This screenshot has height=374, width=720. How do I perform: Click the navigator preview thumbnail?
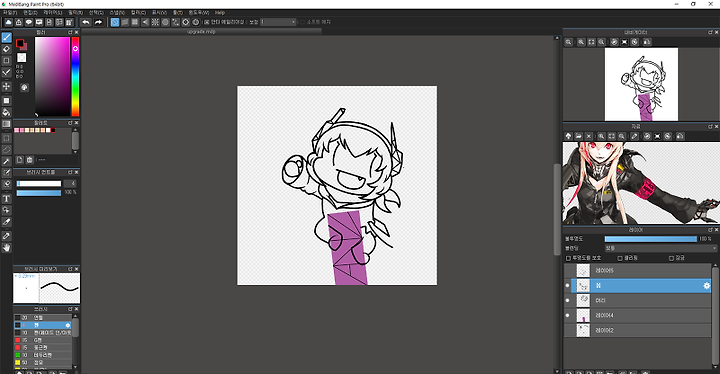click(x=641, y=84)
